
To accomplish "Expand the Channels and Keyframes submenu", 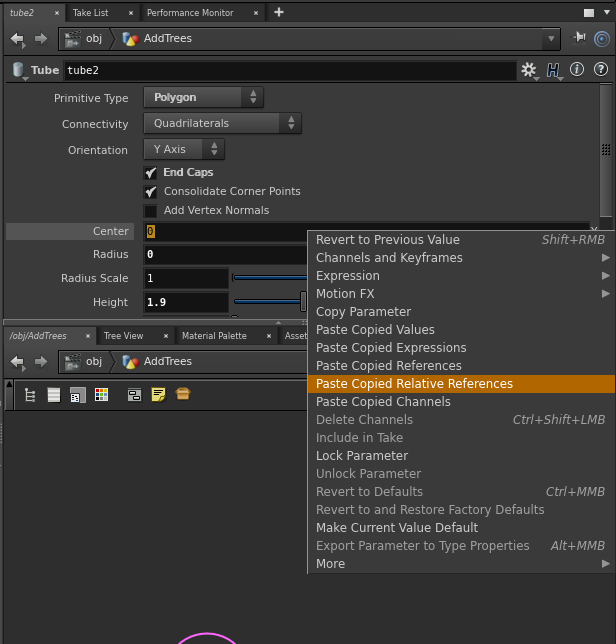I will [x=461, y=258].
